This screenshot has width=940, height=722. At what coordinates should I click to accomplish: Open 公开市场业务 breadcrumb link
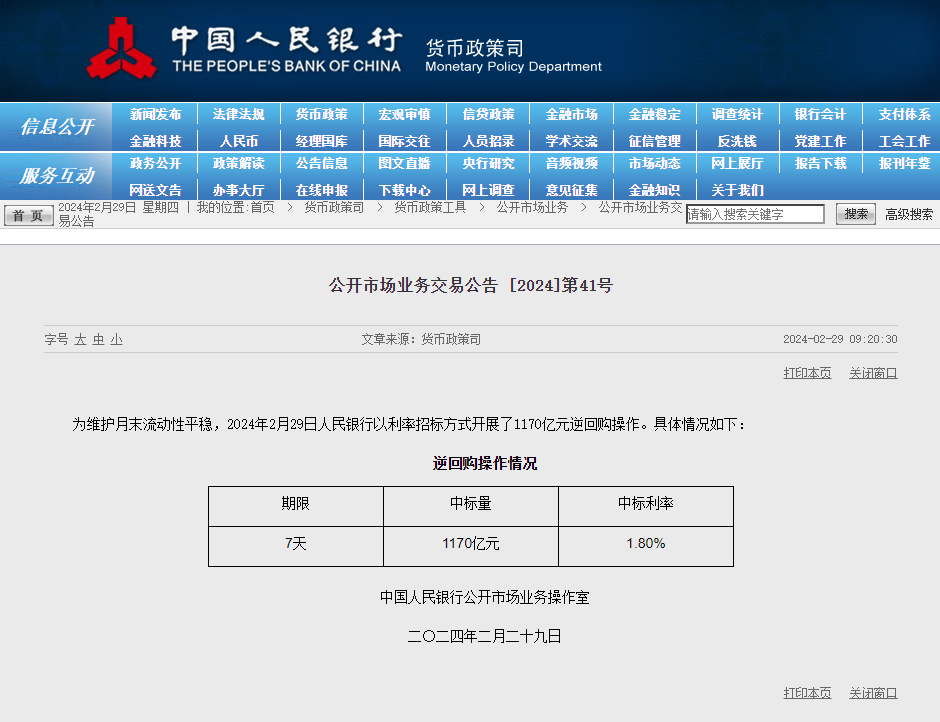(x=532, y=208)
